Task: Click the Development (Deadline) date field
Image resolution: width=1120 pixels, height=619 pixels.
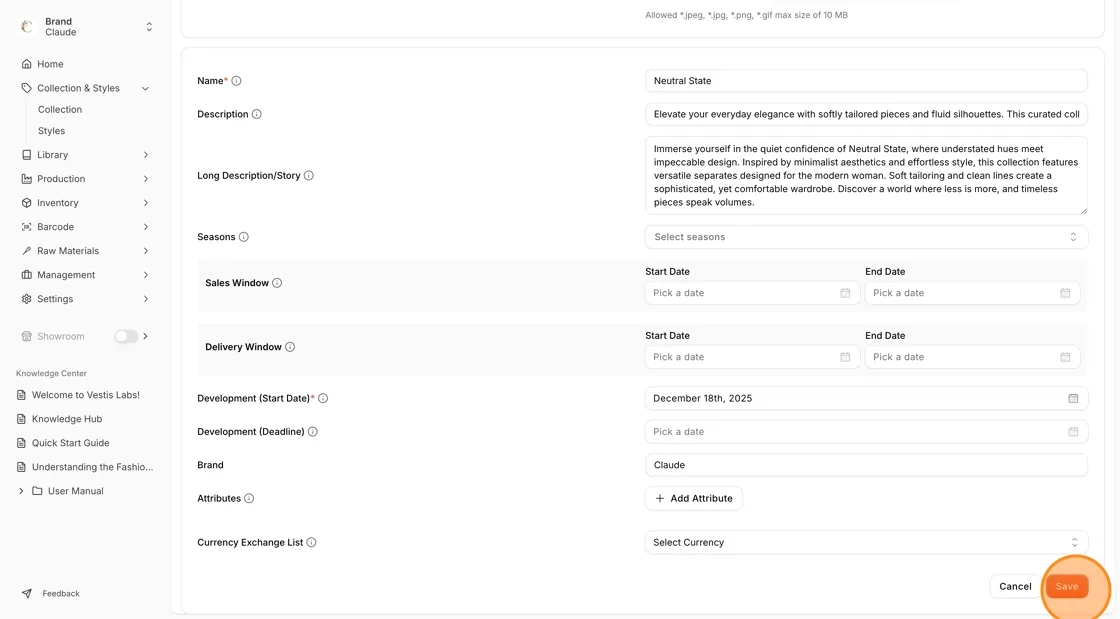Action: (866, 432)
